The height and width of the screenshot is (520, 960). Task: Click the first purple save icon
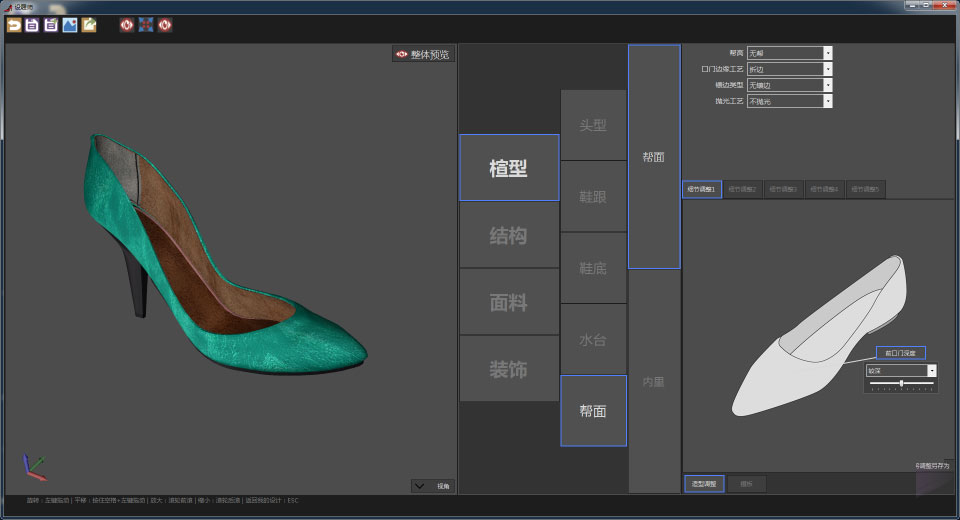click(32, 25)
